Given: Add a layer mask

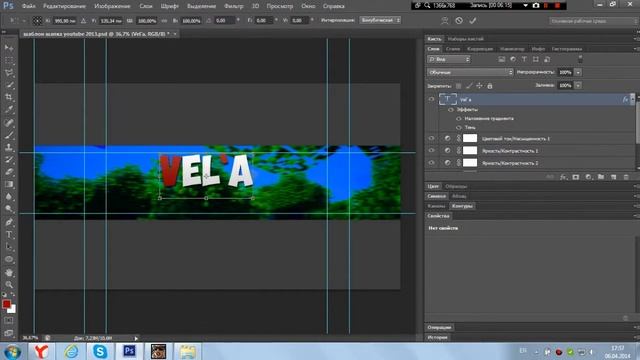Looking at the screenshot, I should pos(576,177).
